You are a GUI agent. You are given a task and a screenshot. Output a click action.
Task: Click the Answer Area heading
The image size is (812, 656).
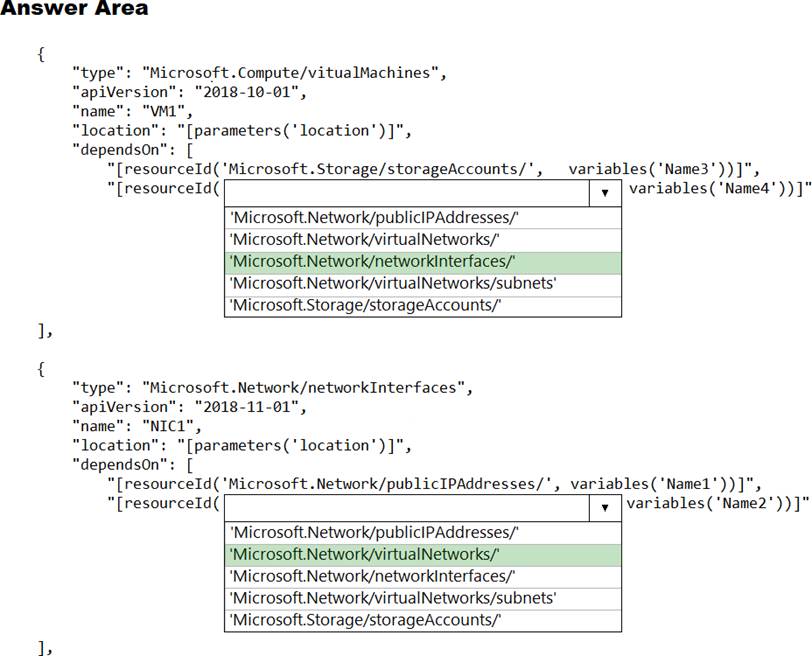pos(74,10)
